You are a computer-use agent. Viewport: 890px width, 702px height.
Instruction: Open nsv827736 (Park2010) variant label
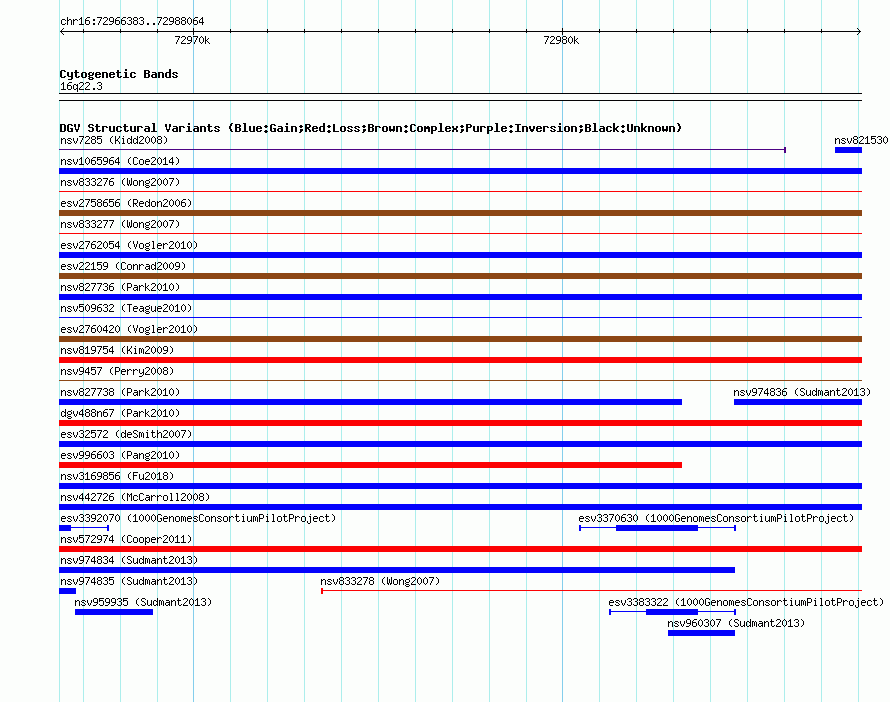point(120,287)
